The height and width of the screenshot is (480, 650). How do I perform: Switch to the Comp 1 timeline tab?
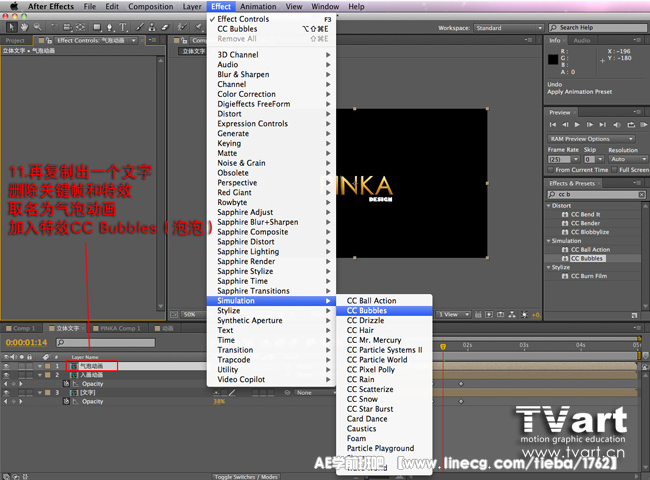(x=22, y=328)
